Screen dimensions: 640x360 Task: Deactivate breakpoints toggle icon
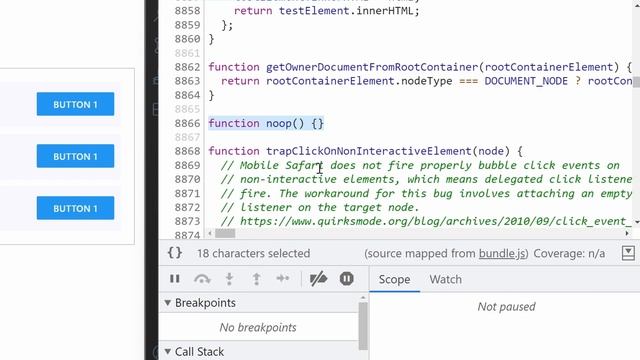tap(318, 279)
